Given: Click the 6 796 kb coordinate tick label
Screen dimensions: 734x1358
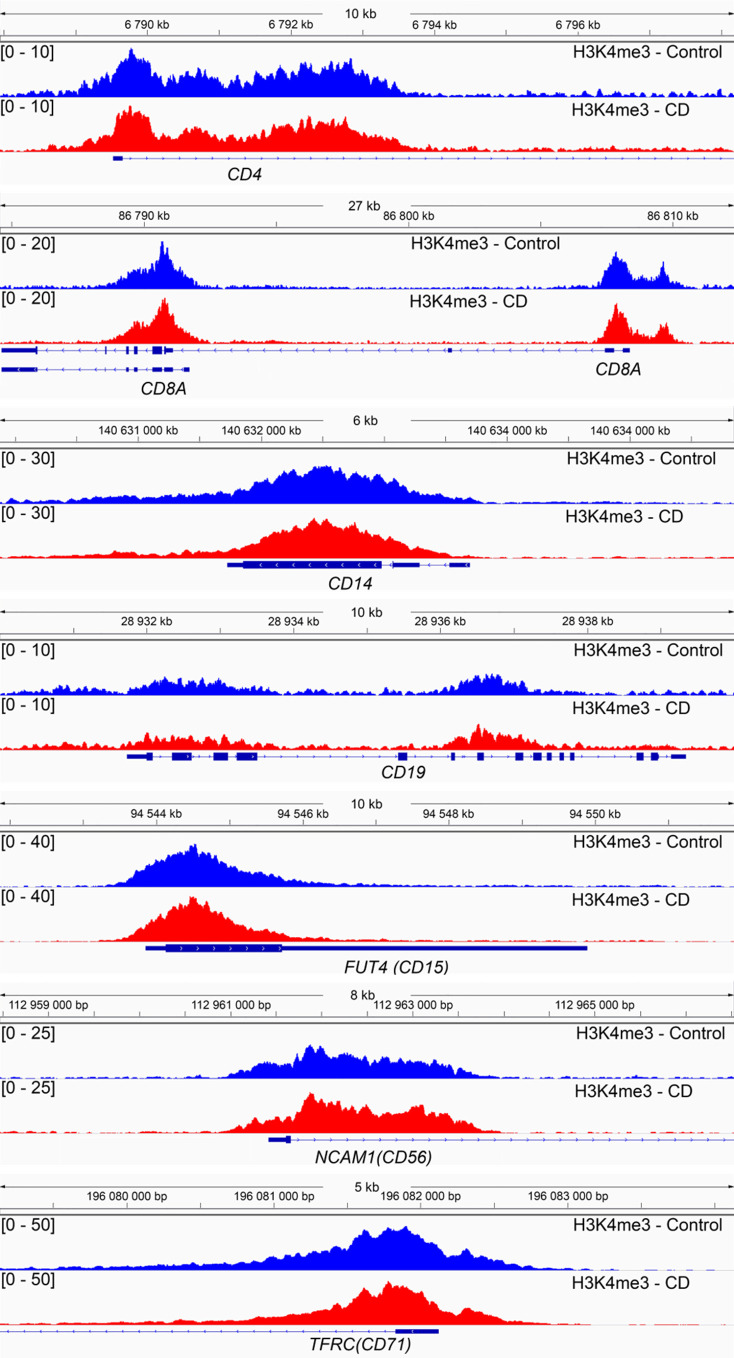Looking at the screenshot, I should click(576, 24).
